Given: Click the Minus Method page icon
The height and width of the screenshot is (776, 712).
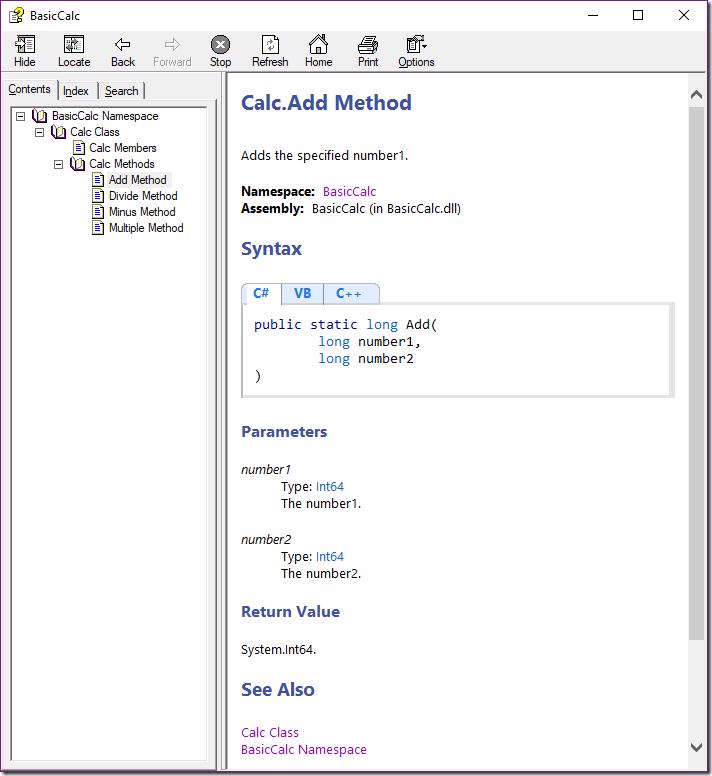Looking at the screenshot, I should tap(98, 211).
